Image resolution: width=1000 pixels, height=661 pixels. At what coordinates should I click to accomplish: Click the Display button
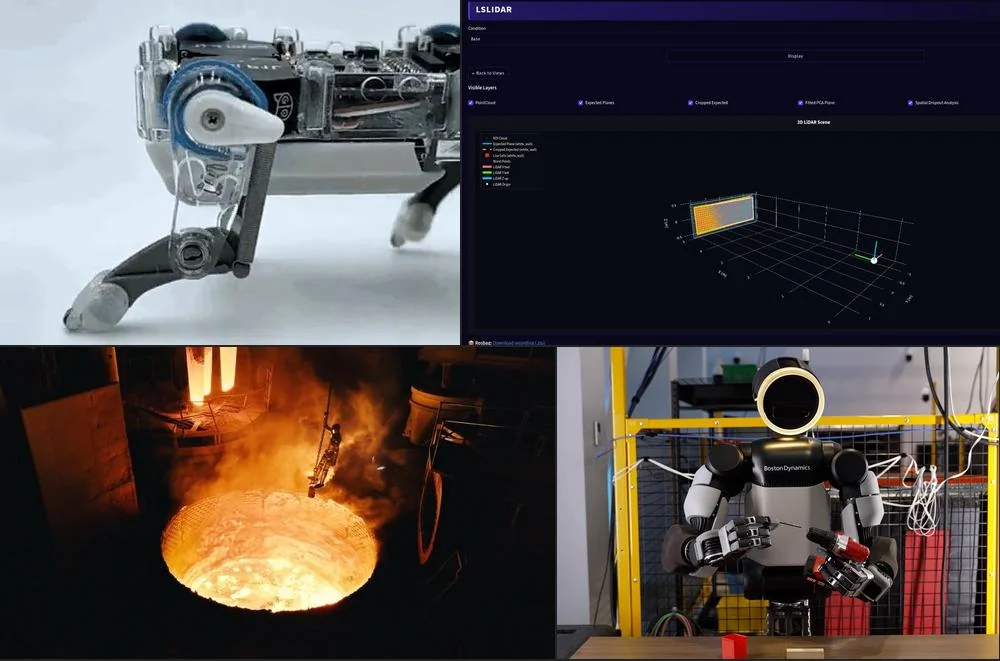click(x=795, y=56)
